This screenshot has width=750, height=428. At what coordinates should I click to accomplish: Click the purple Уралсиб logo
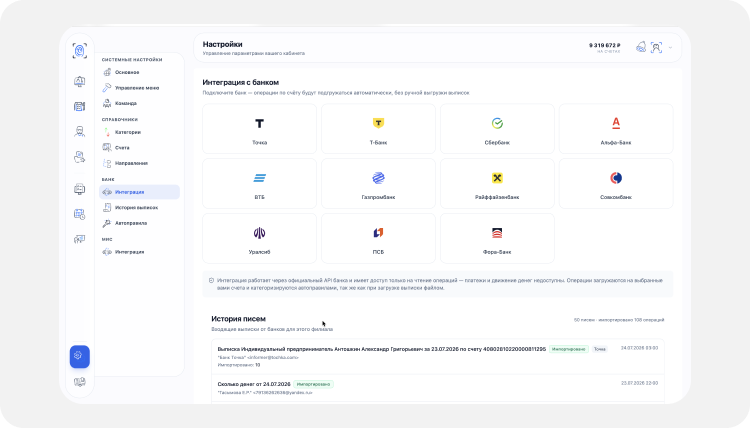pyautogui.click(x=259, y=233)
